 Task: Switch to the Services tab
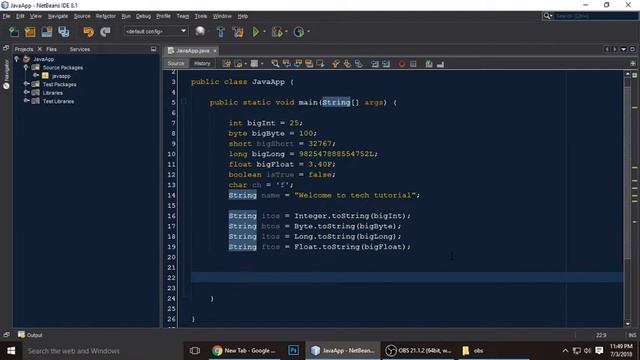coord(80,49)
